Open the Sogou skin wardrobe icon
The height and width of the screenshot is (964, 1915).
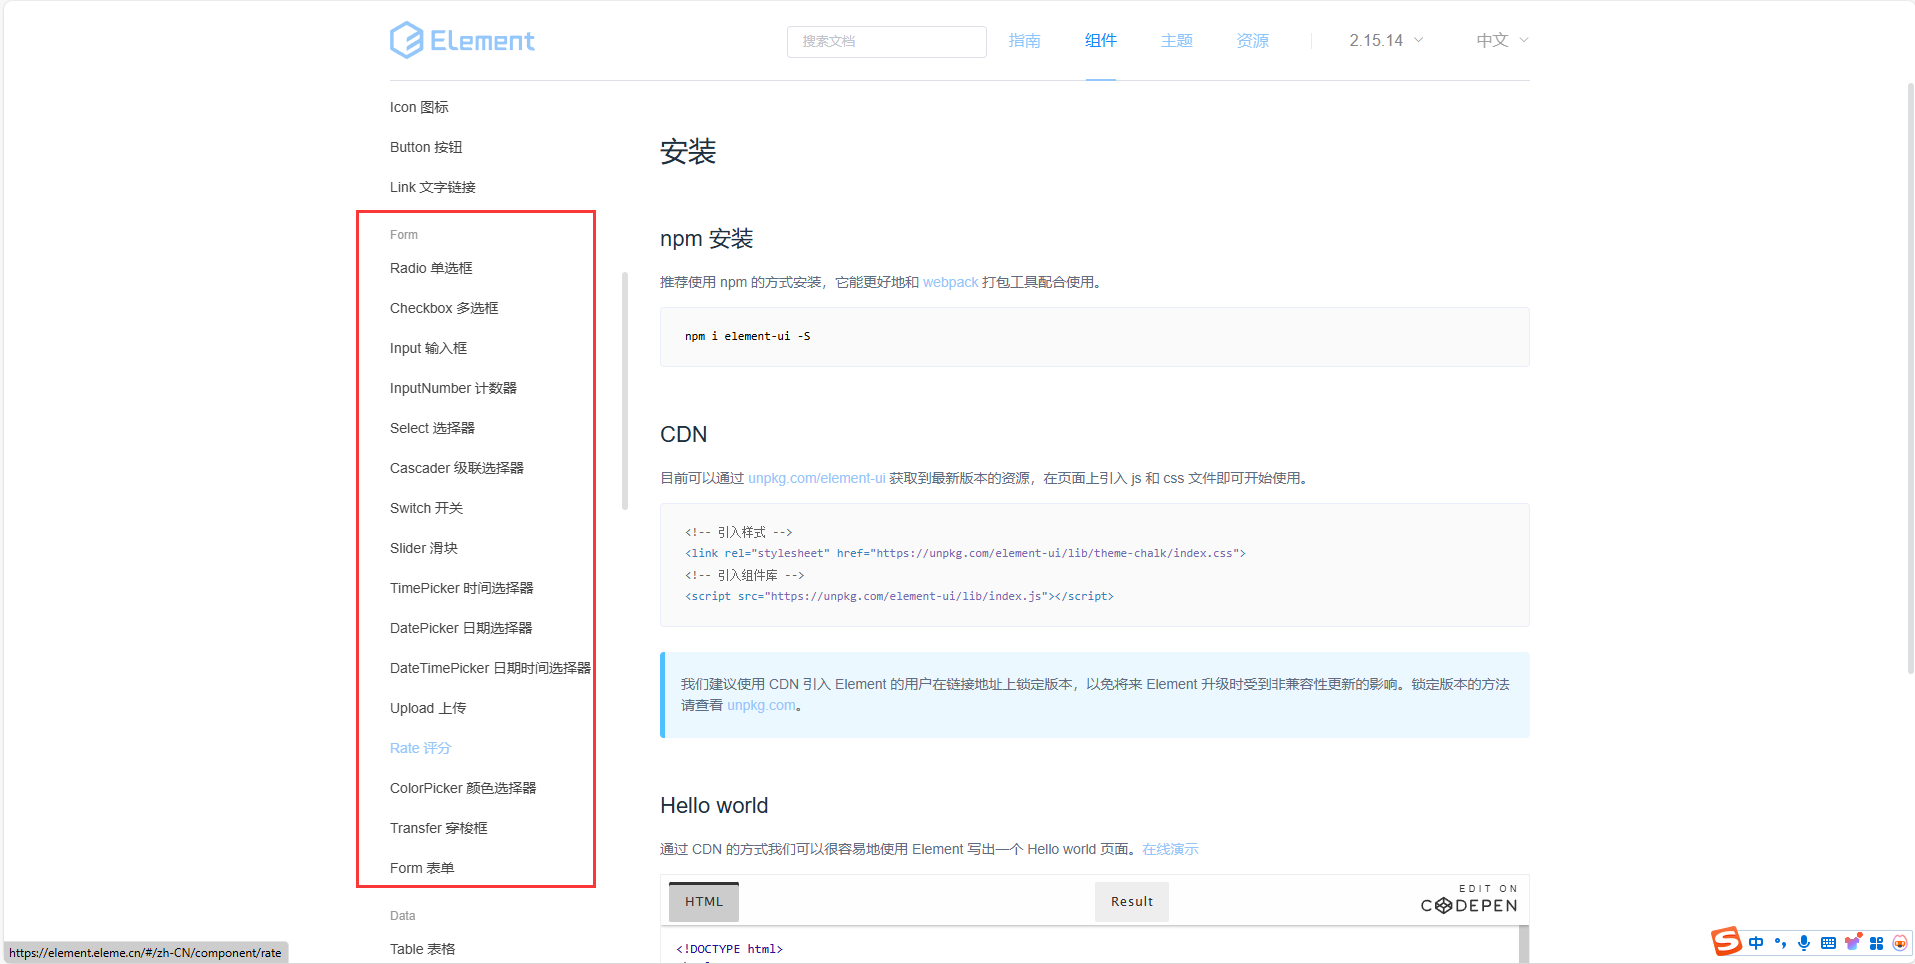coord(1853,942)
